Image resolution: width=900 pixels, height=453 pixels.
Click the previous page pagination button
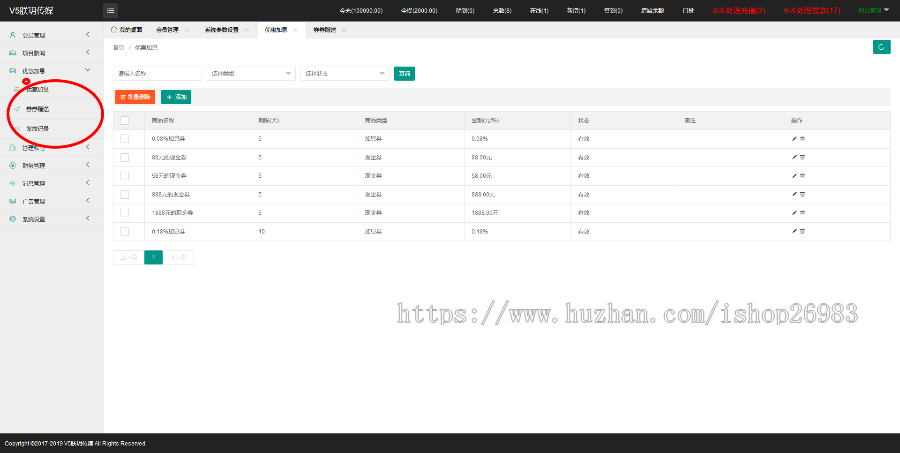coord(129,258)
